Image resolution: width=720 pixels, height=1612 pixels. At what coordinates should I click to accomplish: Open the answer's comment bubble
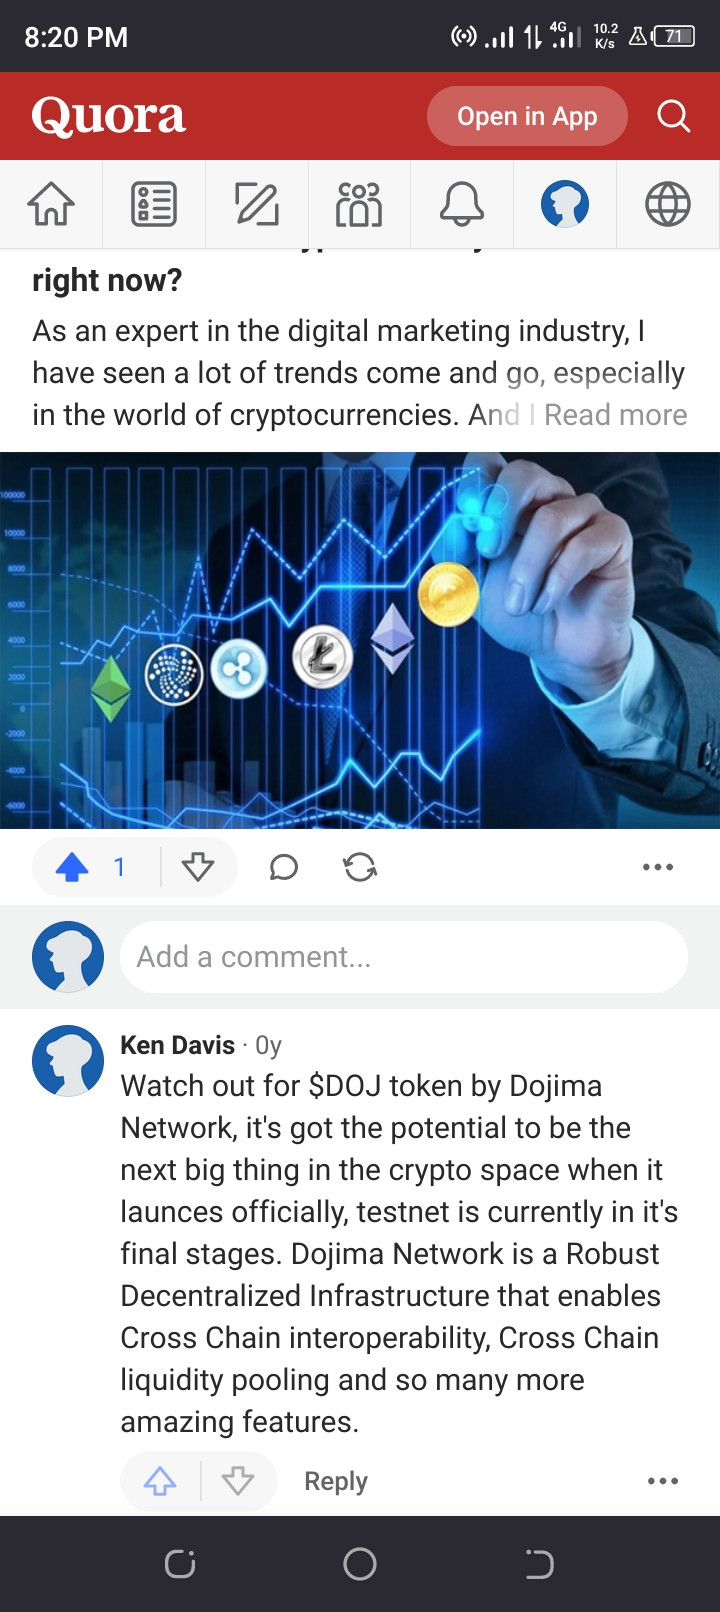284,867
